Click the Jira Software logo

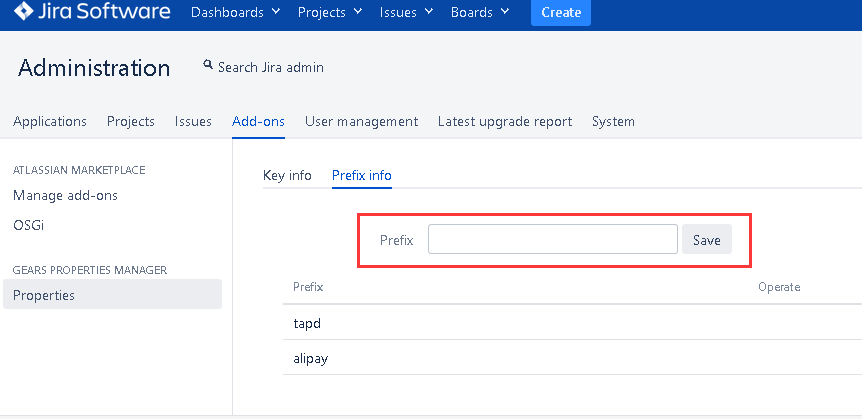click(x=92, y=12)
